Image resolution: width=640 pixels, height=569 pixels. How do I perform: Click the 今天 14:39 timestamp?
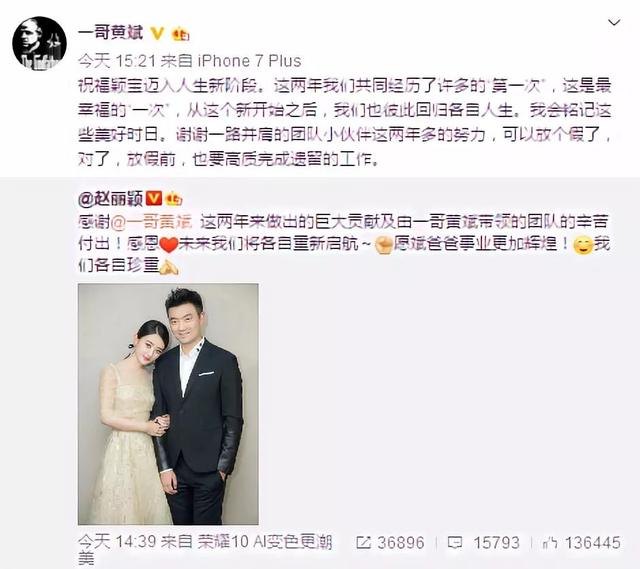click(117, 542)
